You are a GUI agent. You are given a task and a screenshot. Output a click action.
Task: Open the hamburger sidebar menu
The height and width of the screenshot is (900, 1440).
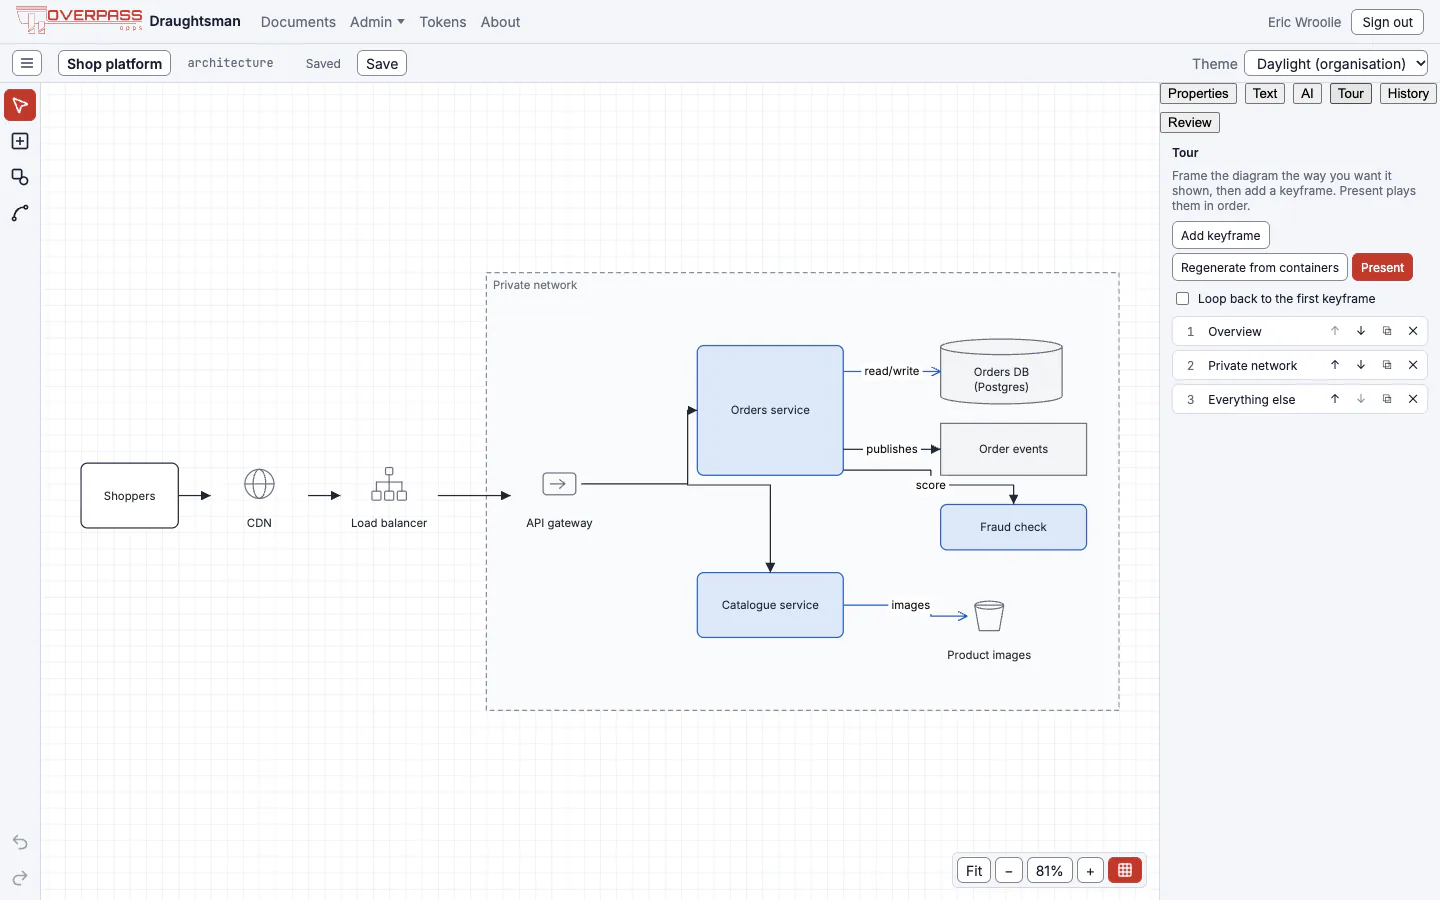pyautogui.click(x=27, y=63)
